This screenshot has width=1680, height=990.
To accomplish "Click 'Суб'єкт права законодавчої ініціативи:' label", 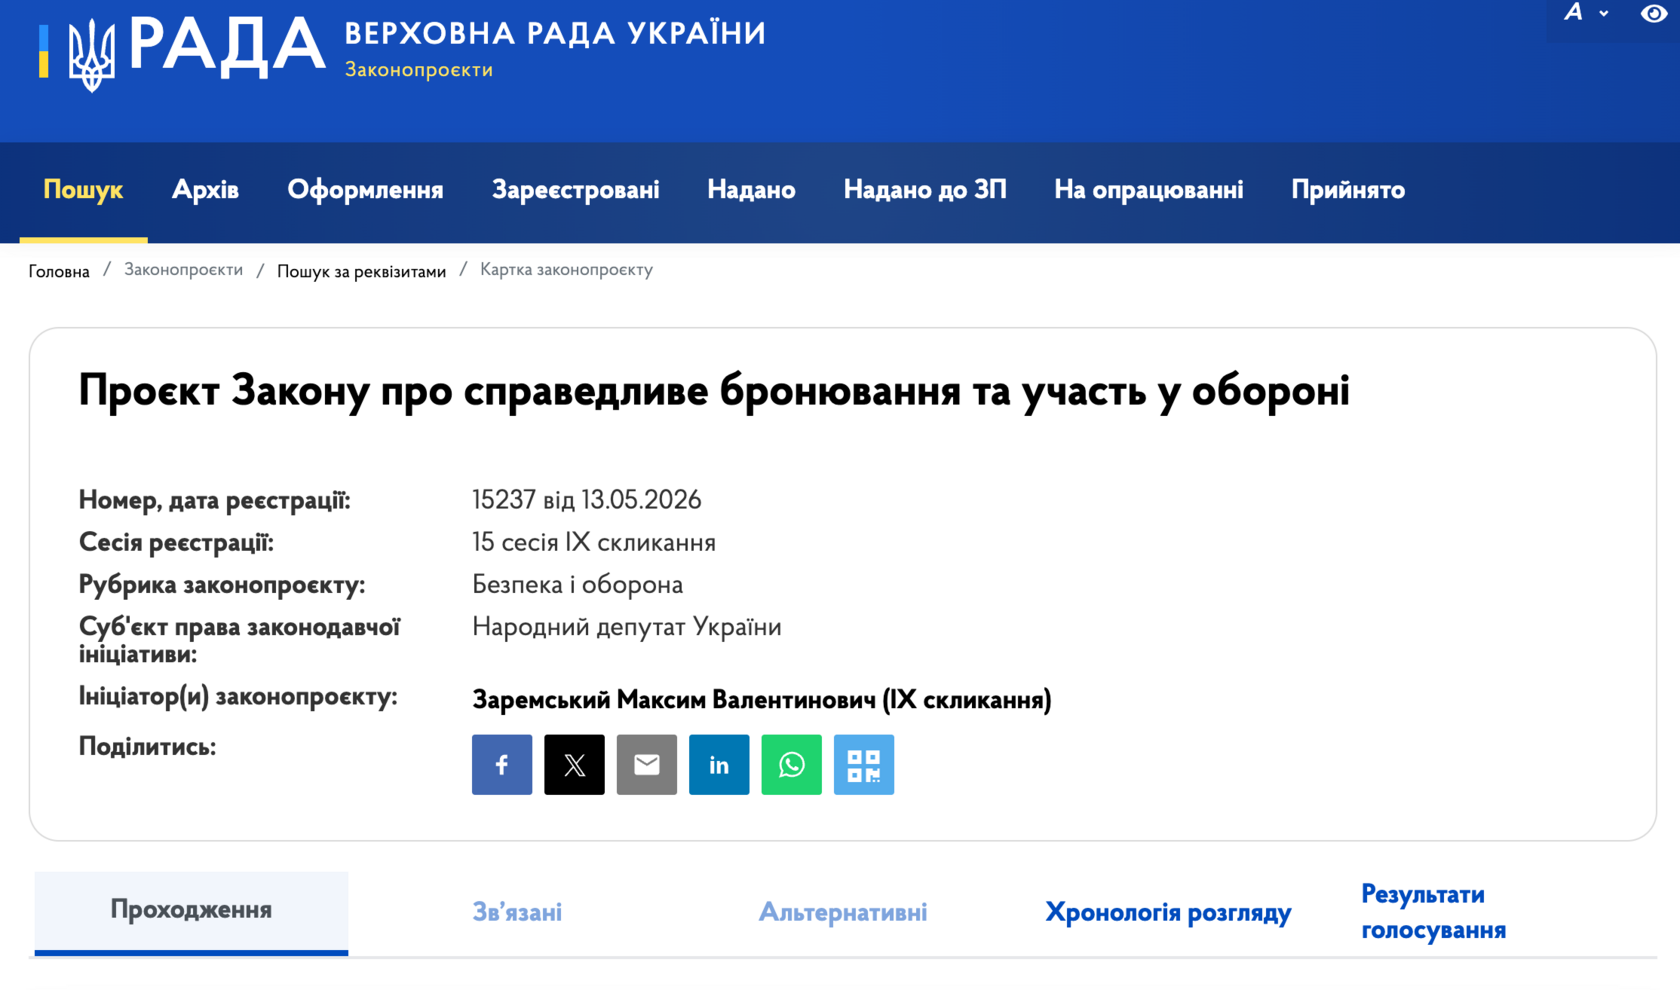I will [x=239, y=640].
